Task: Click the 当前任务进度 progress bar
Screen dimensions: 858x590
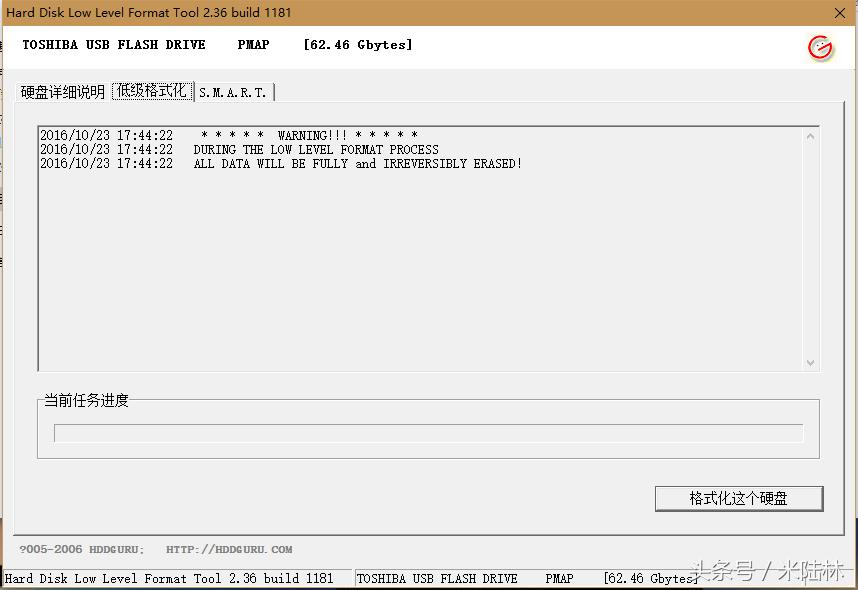Action: 428,433
